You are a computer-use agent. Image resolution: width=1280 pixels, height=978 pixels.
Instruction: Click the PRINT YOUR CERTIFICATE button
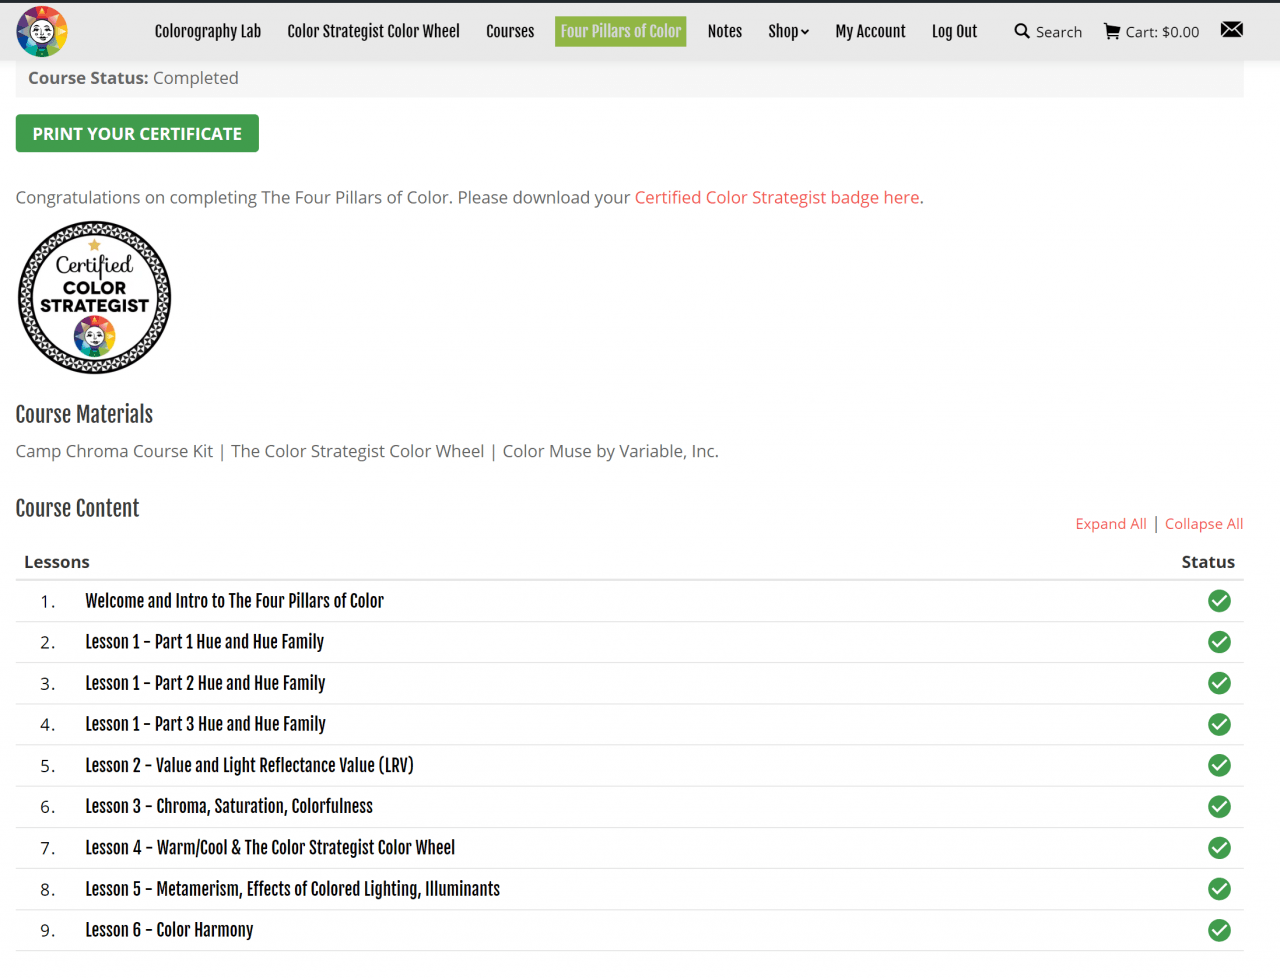click(137, 133)
